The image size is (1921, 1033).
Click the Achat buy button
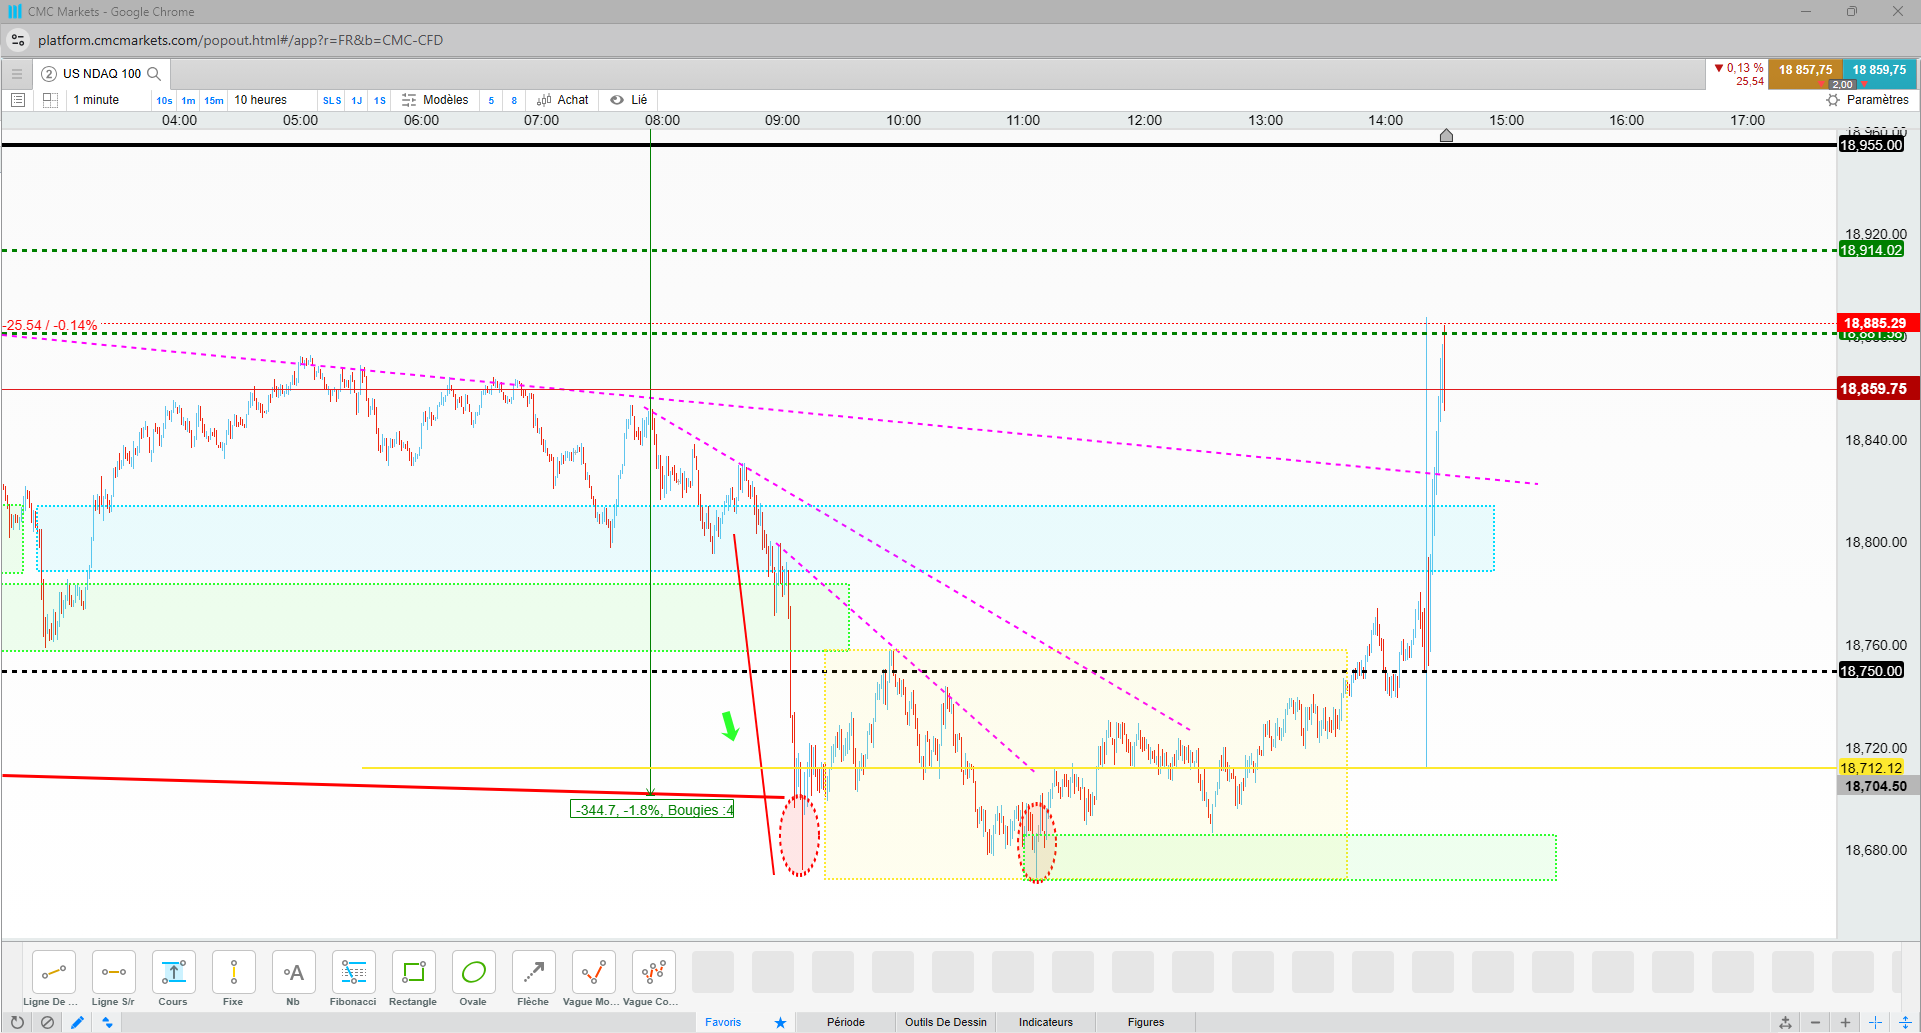click(x=563, y=100)
